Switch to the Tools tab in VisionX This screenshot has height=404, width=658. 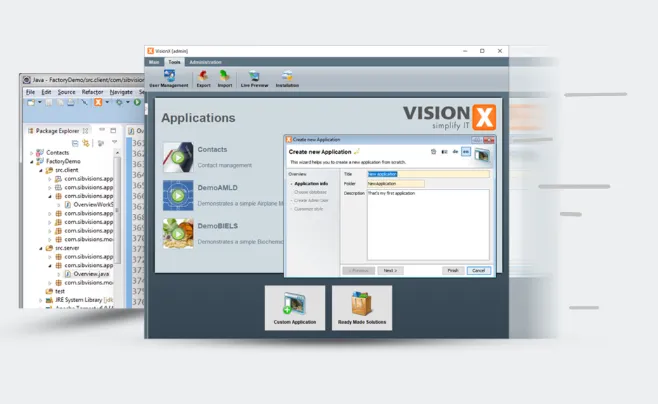tap(174, 62)
